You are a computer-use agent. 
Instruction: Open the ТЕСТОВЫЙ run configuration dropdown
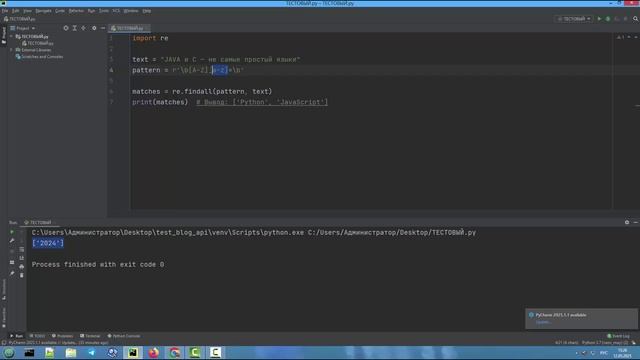click(574, 19)
